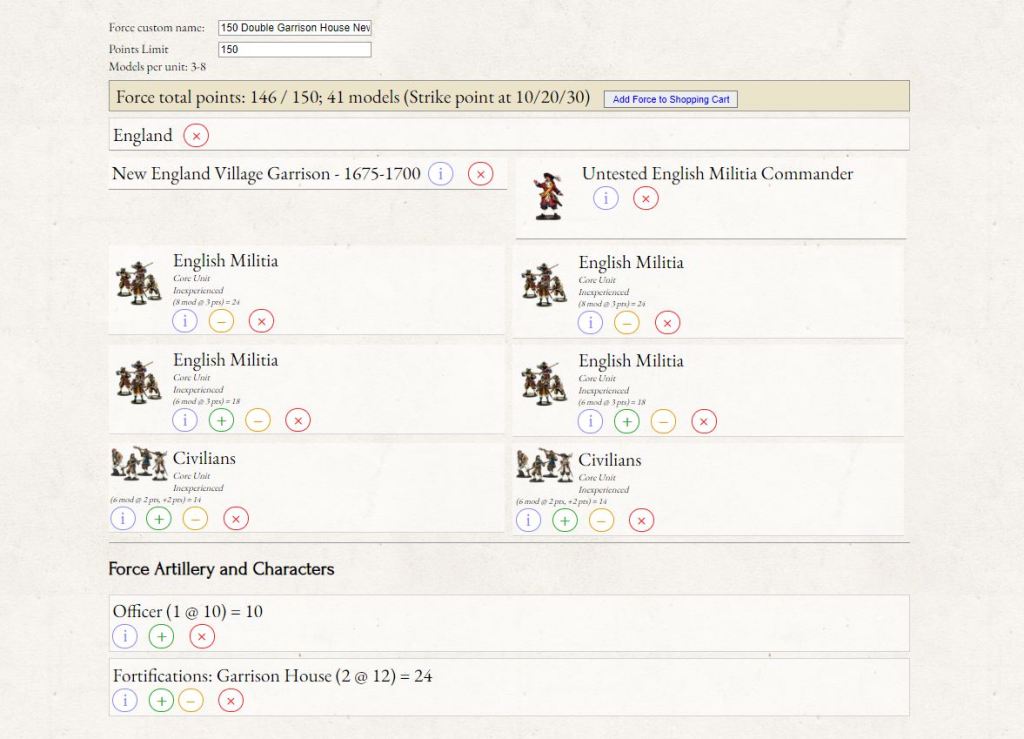The image size is (1024, 739).
Task: Show info for New England Village Garrison
Action: (440, 174)
